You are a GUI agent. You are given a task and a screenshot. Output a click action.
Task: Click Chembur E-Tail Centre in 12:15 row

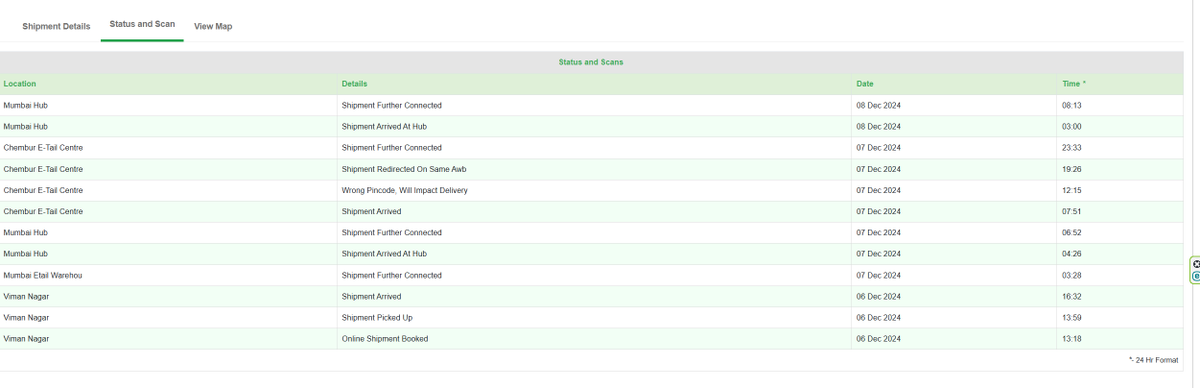pyautogui.click(x=43, y=190)
